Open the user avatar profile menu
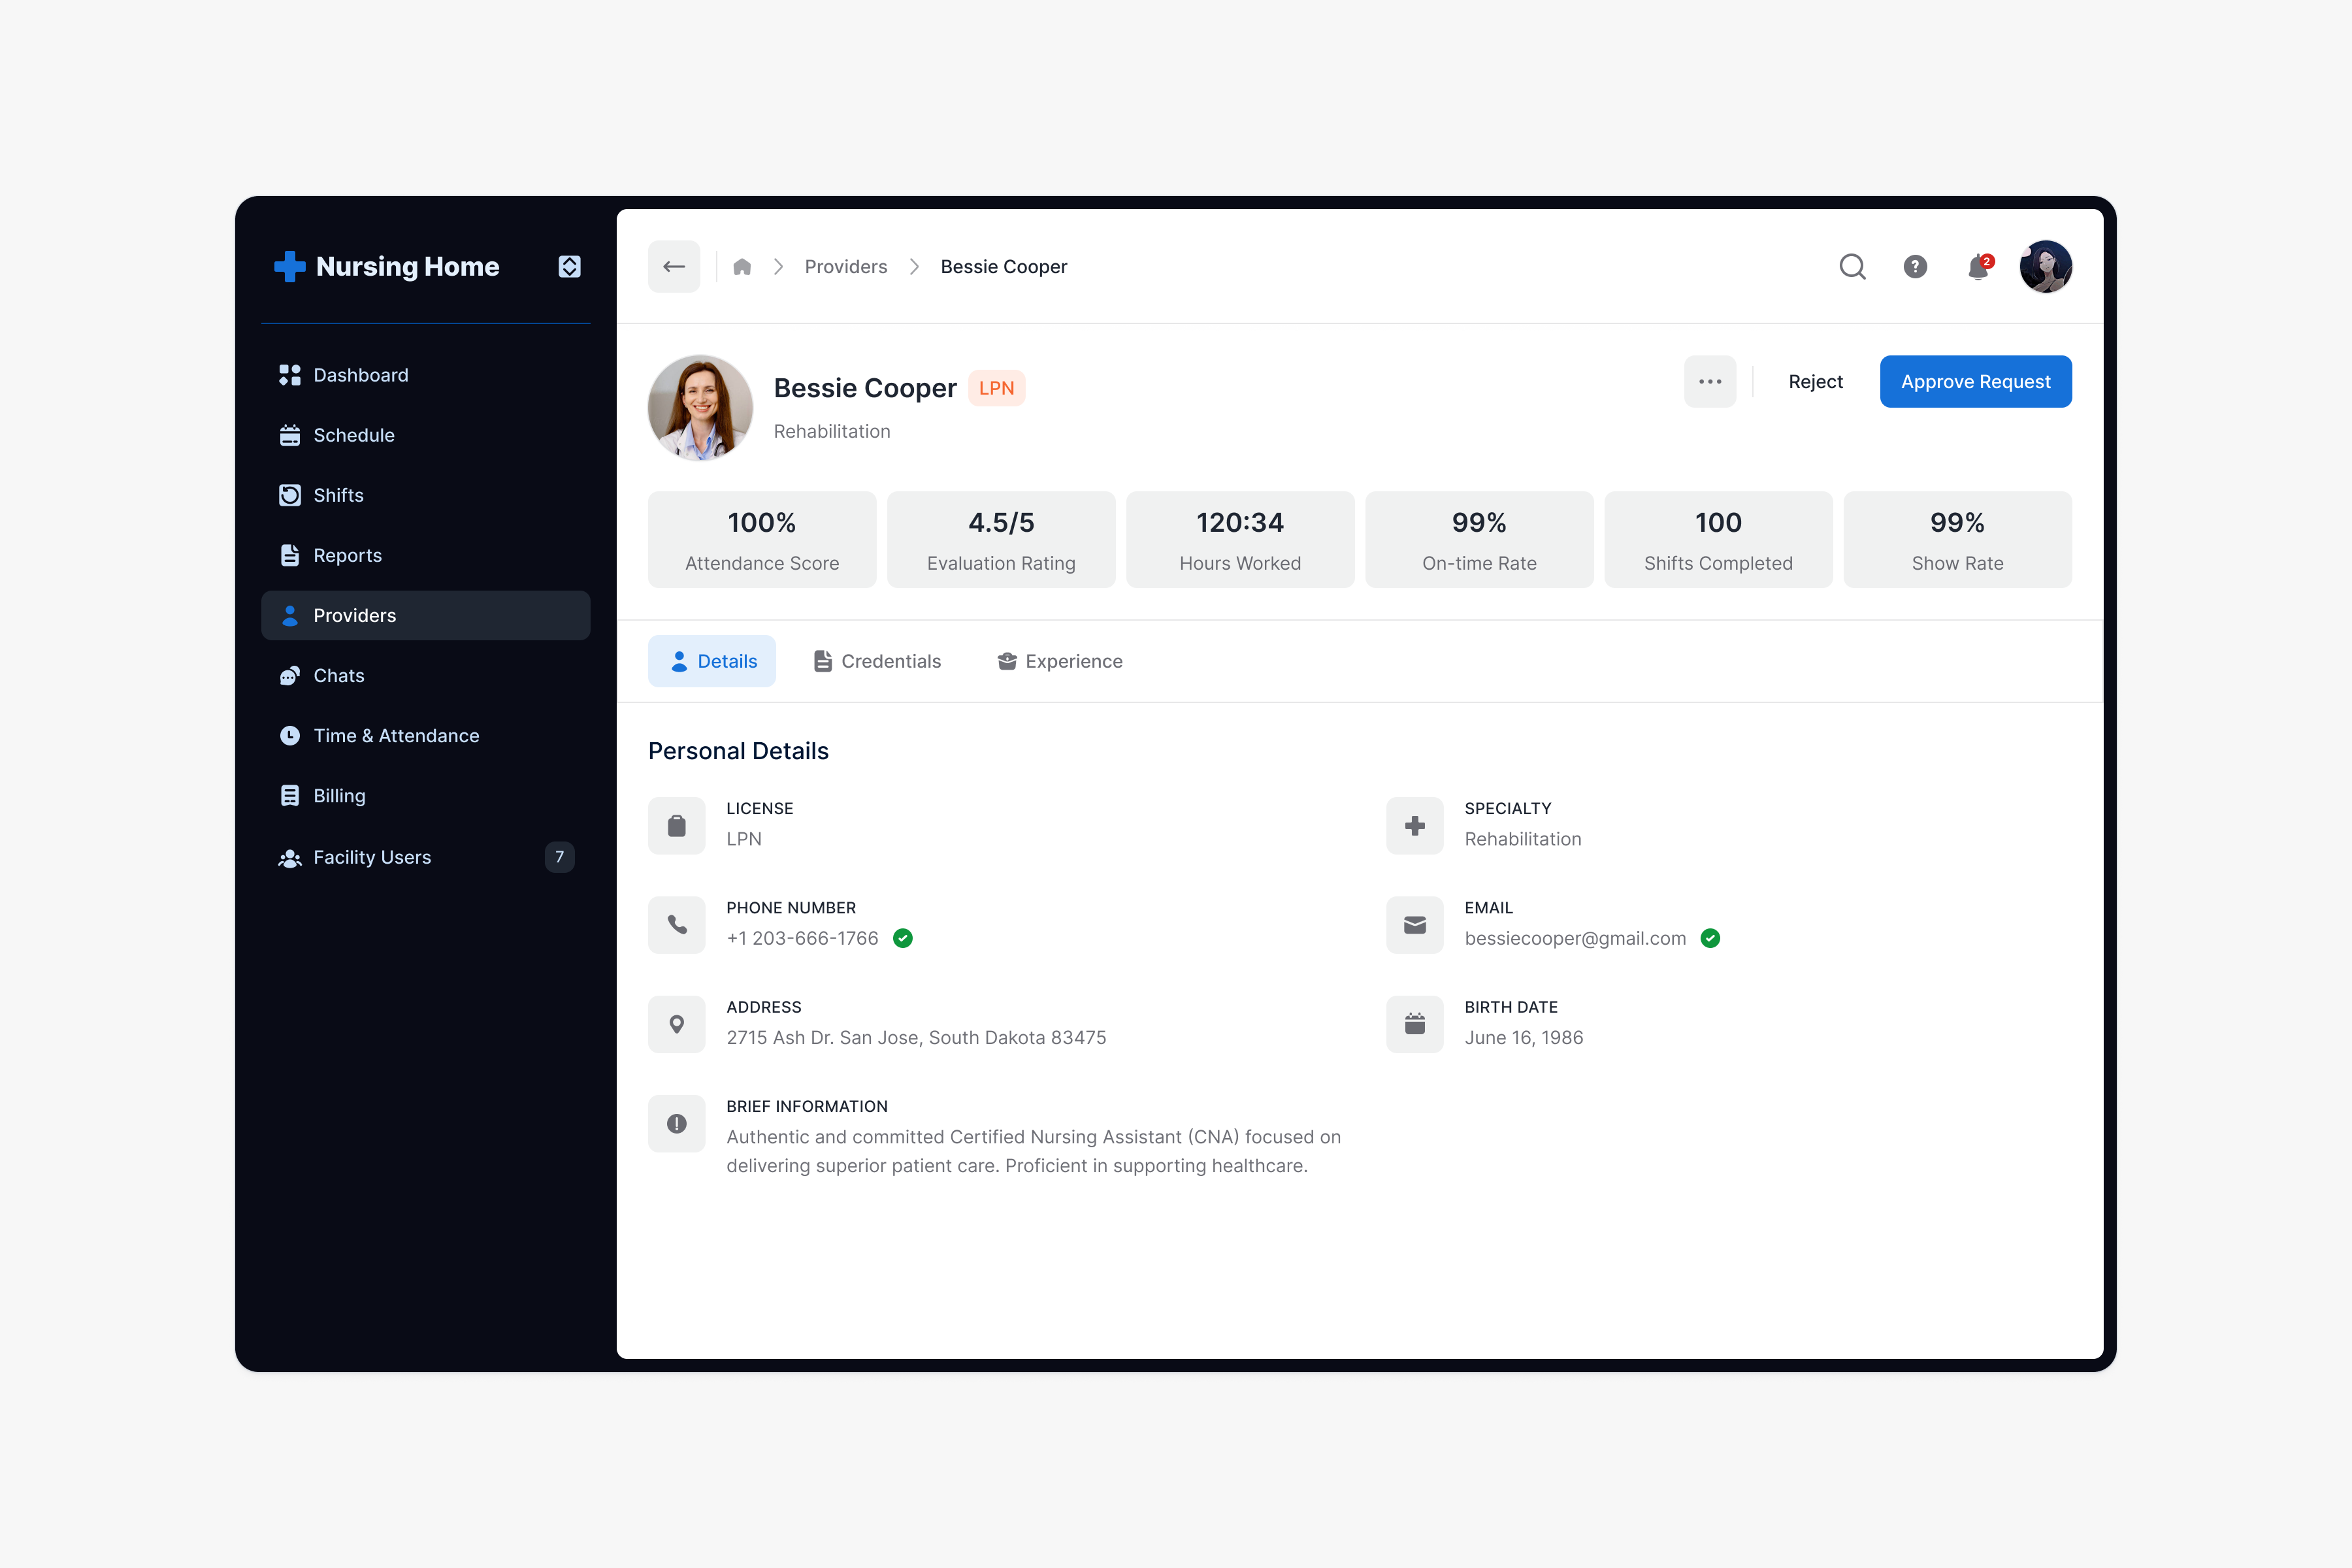 point(2045,267)
